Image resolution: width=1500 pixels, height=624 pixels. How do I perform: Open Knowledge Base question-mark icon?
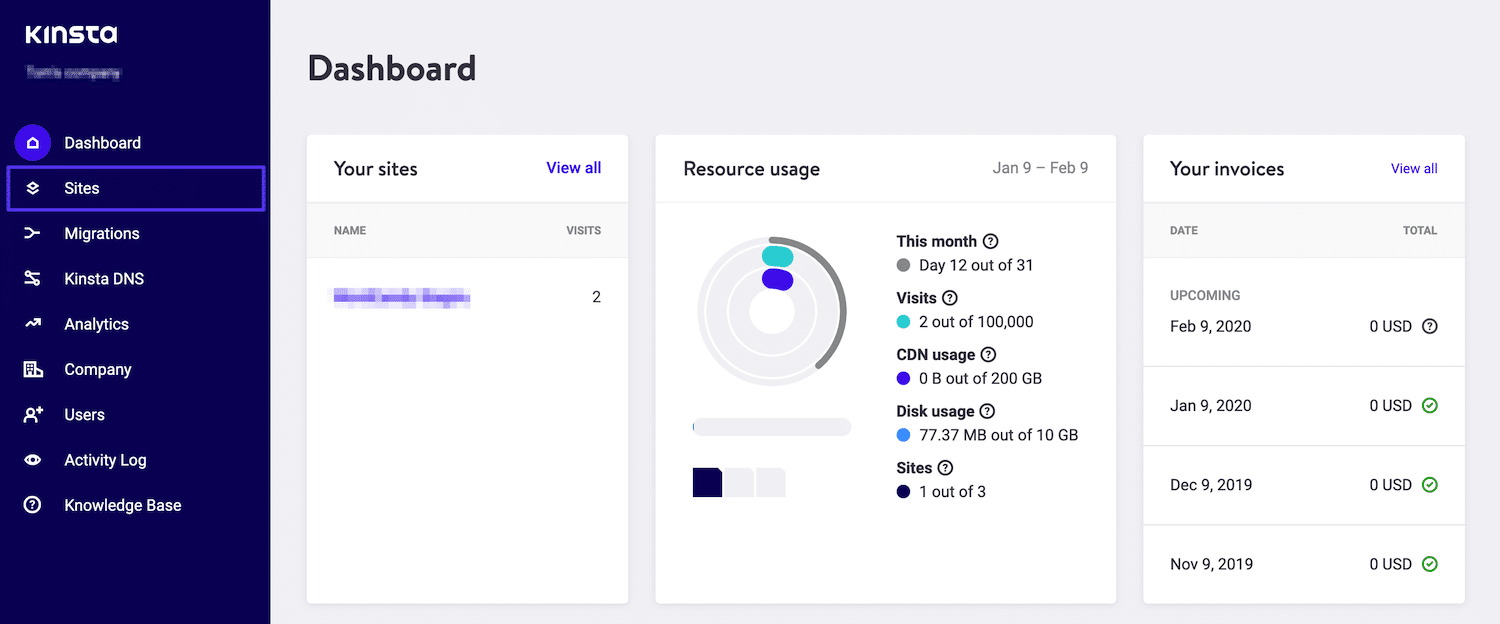33,504
